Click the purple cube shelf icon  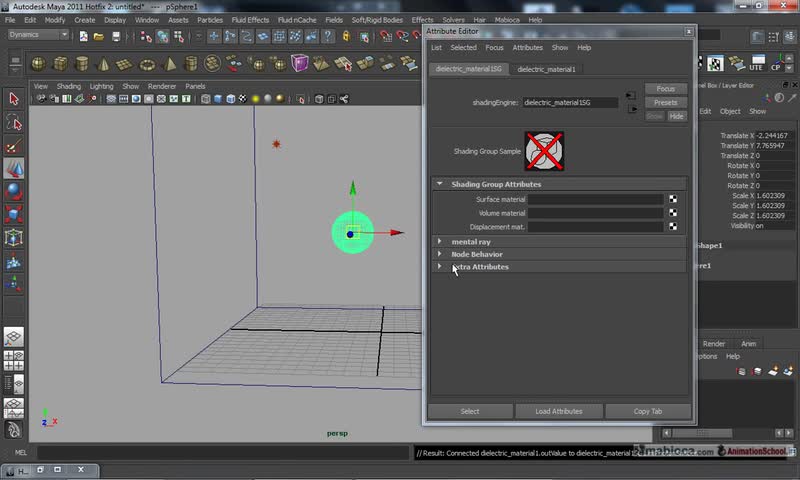pyautogui.click(x=299, y=63)
